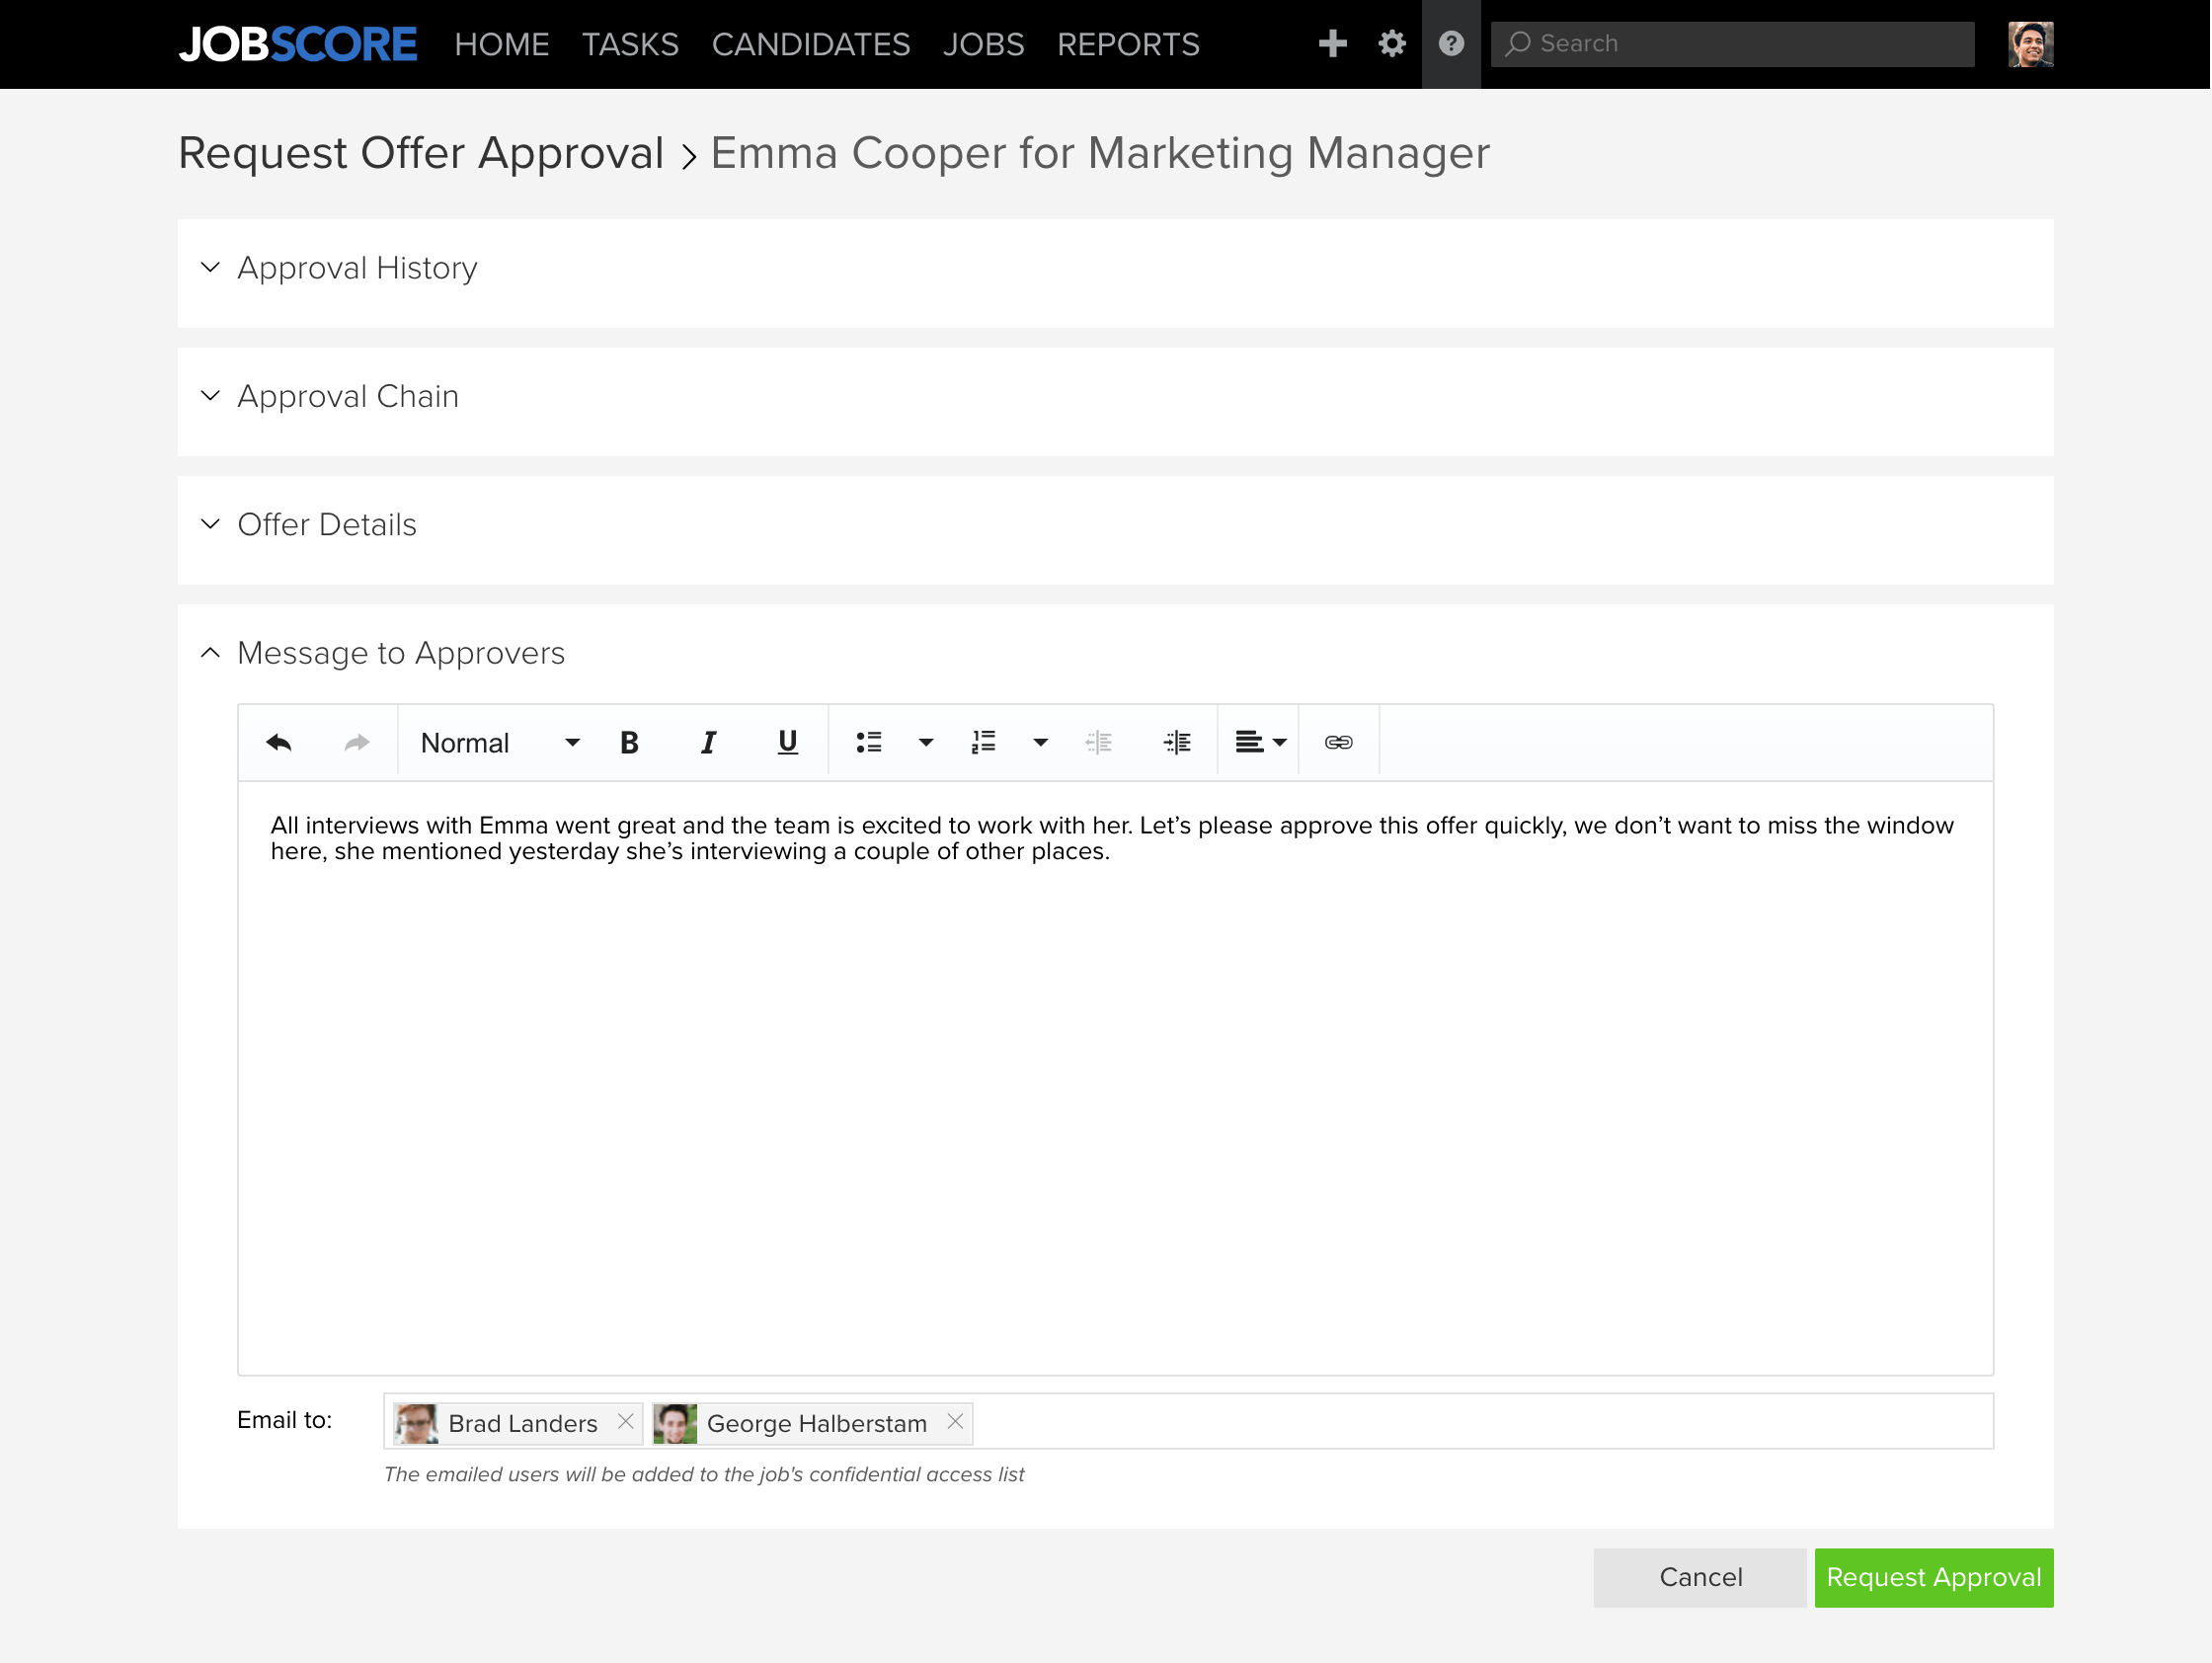Click Request Offer Approval breadcrumb
The width and height of the screenshot is (2212, 1663).
(421, 153)
